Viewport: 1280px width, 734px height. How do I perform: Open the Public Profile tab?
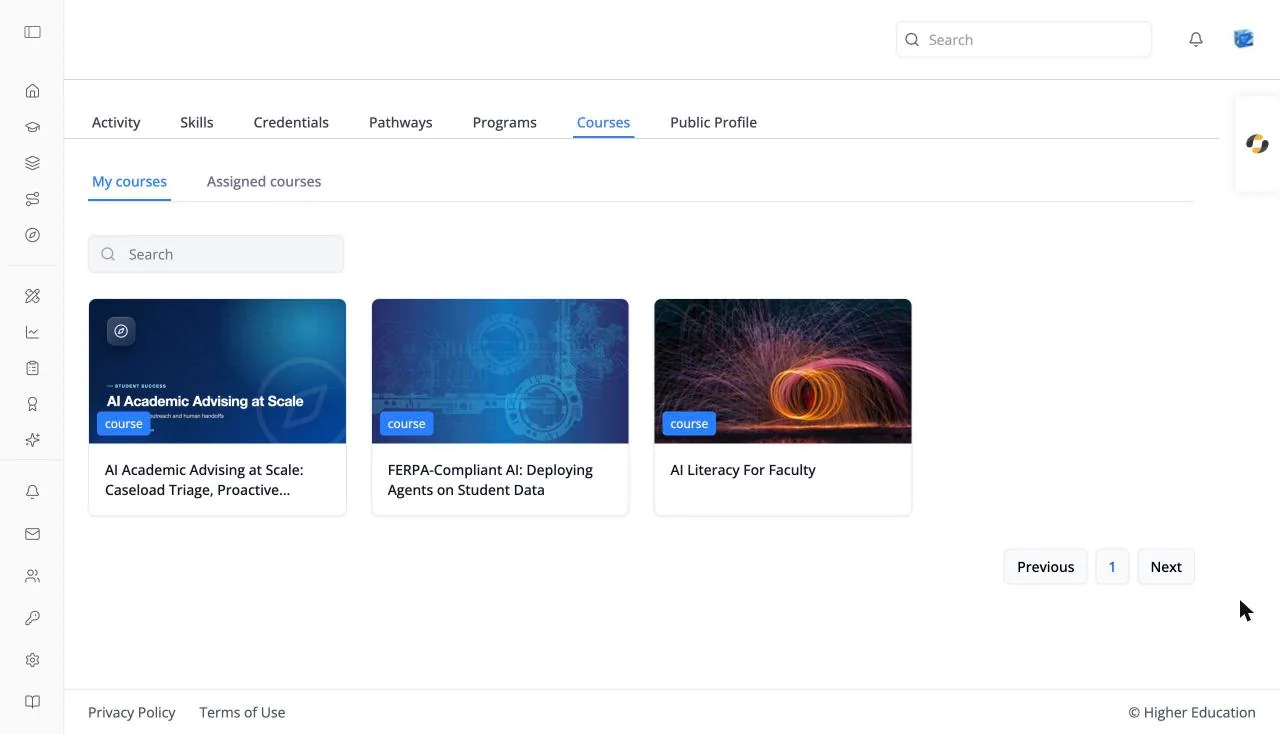coord(714,122)
